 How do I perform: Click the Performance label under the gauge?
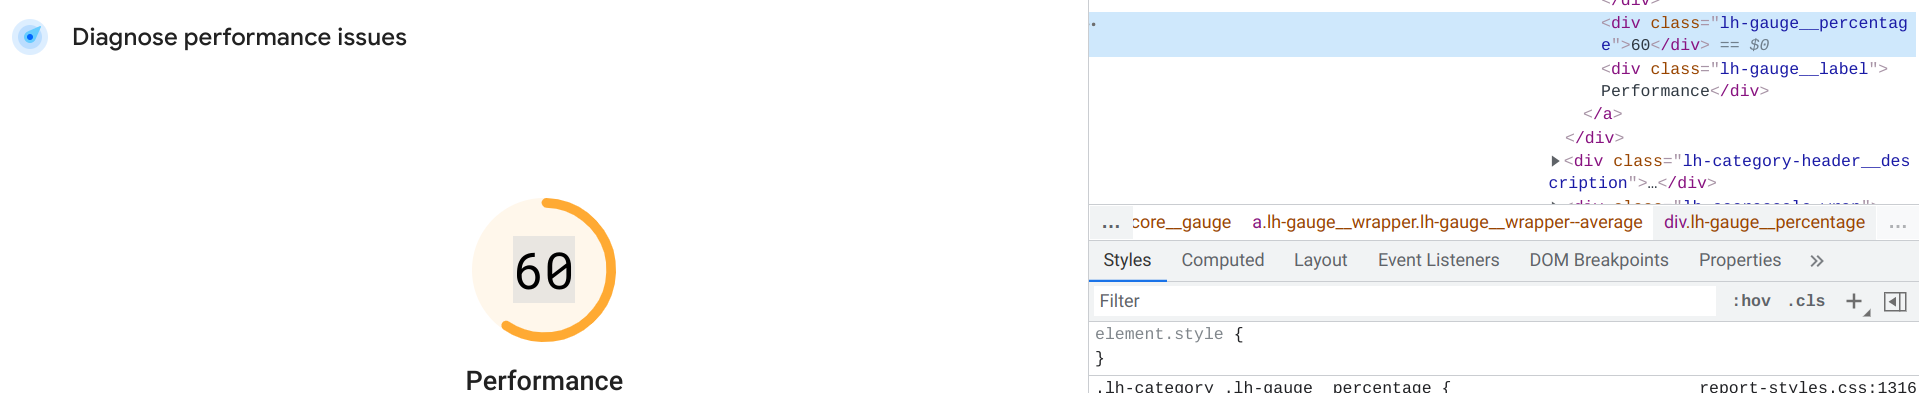click(544, 380)
